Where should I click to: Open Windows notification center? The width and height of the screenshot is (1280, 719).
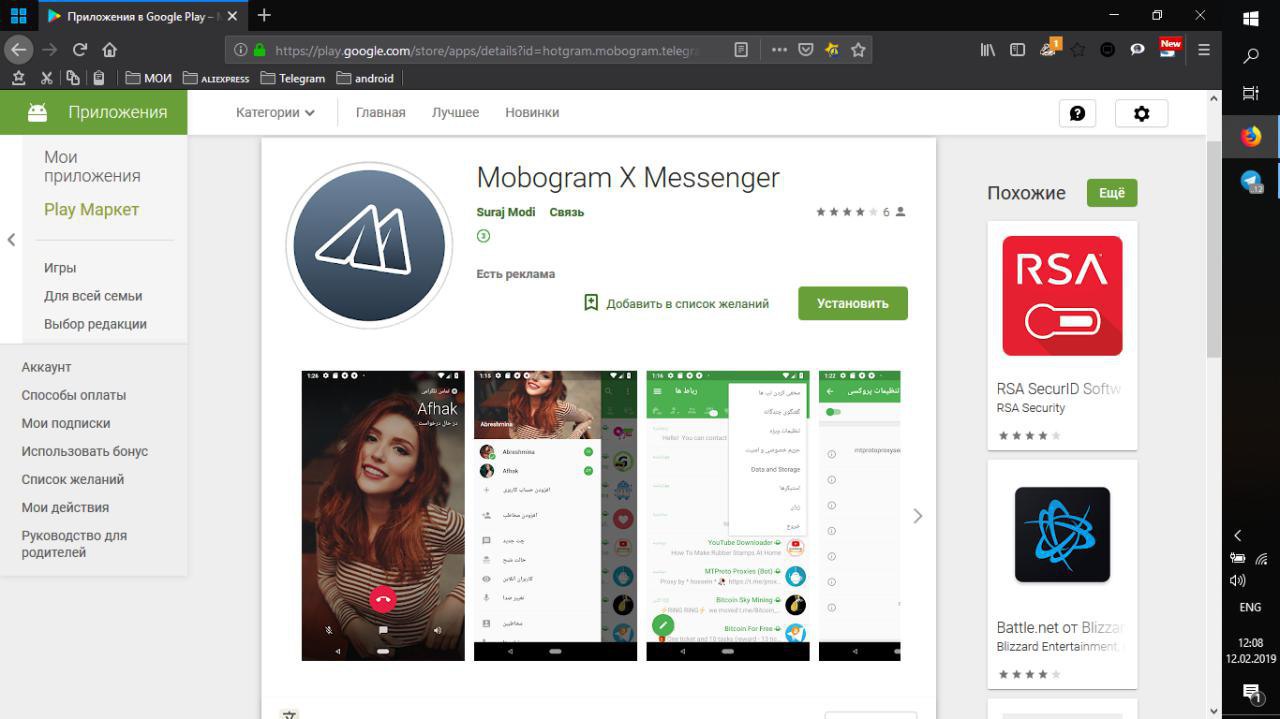point(1251,691)
